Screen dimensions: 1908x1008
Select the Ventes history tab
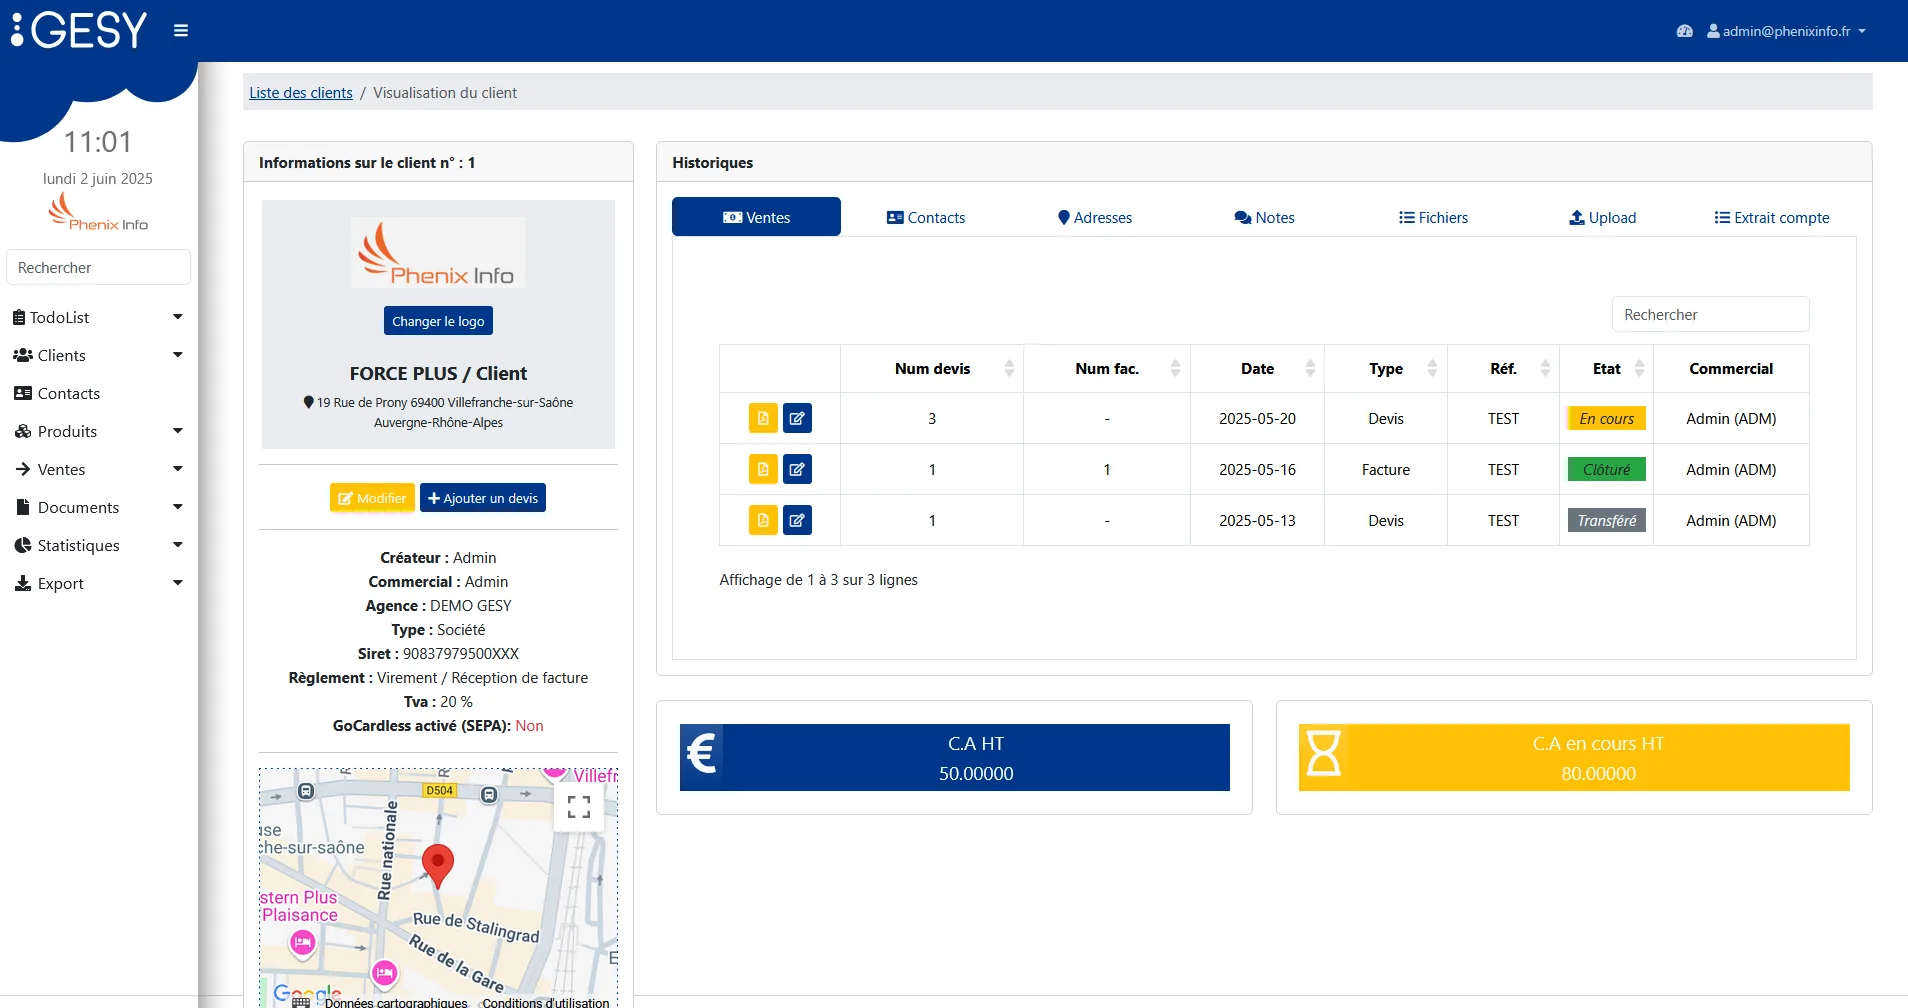[x=756, y=217]
